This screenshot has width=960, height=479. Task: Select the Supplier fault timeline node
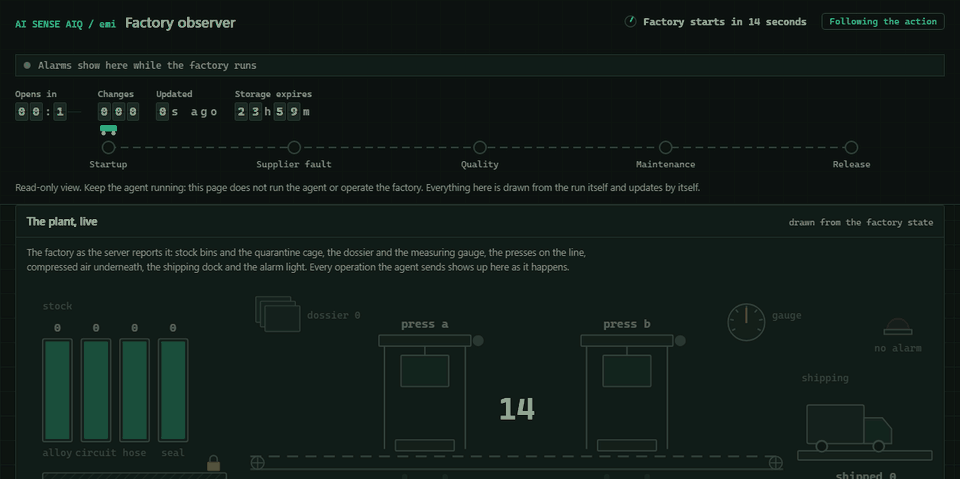[294, 148]
